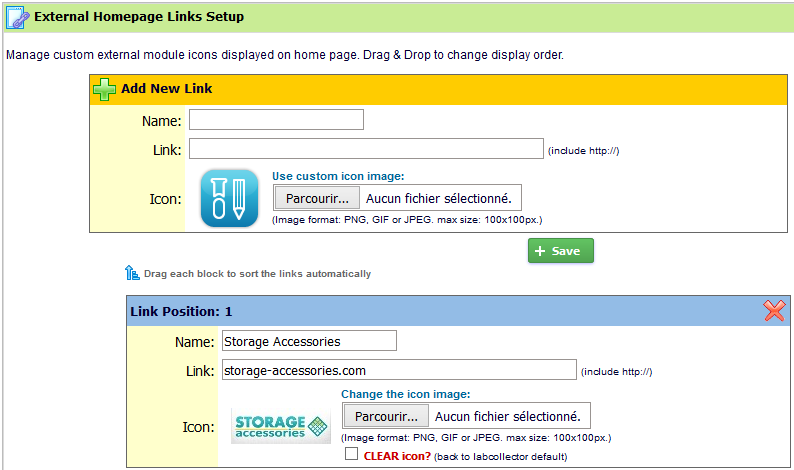Click Aucun fichier sélectionné text in Add New Link
Image resolution: width=794 pixels, height=470 pixels.
439,199
